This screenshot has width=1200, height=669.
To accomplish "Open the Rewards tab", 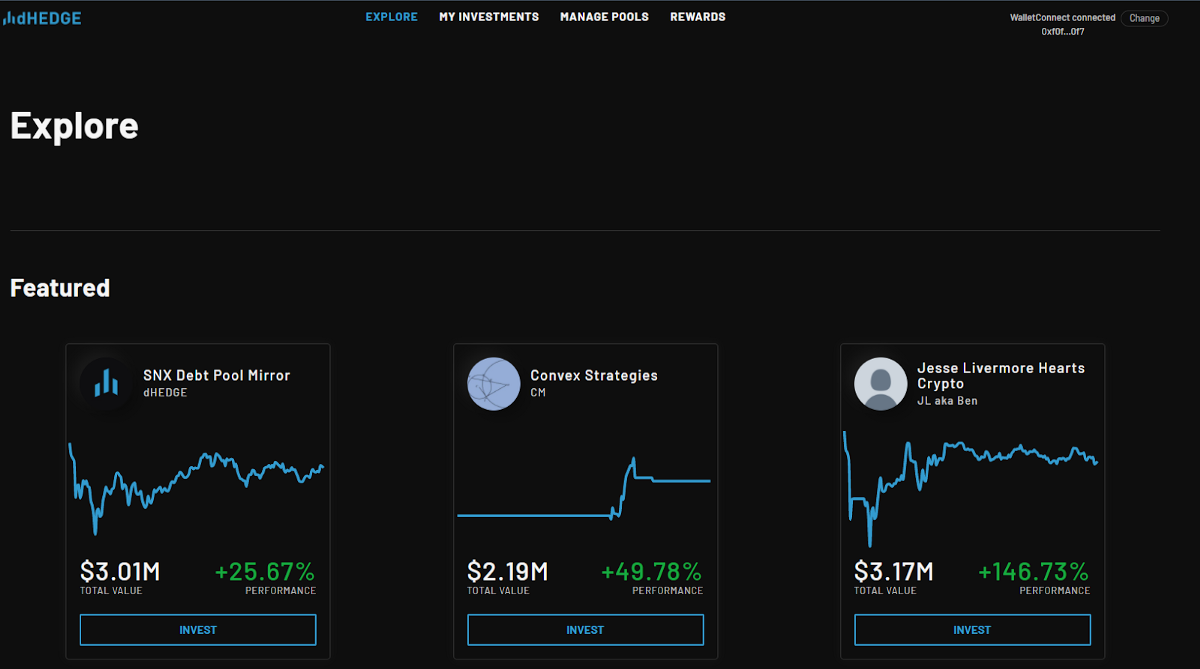I will click(x=698, y=17).
